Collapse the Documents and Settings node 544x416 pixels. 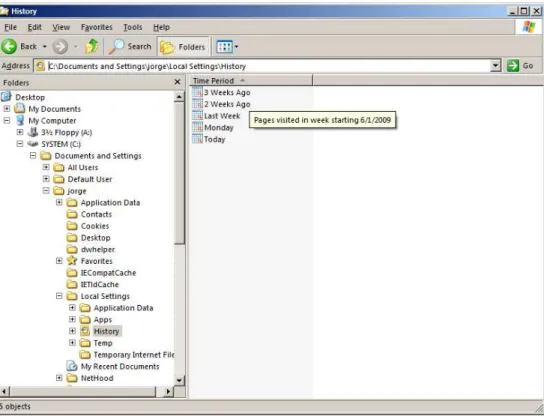coord(33,155)
